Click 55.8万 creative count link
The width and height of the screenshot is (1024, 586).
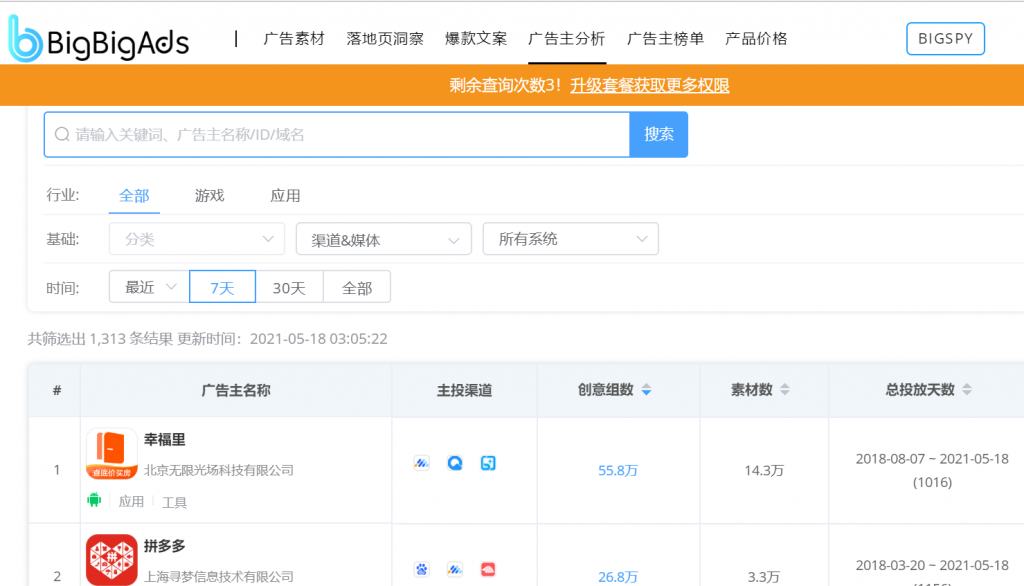coord(618,470)
